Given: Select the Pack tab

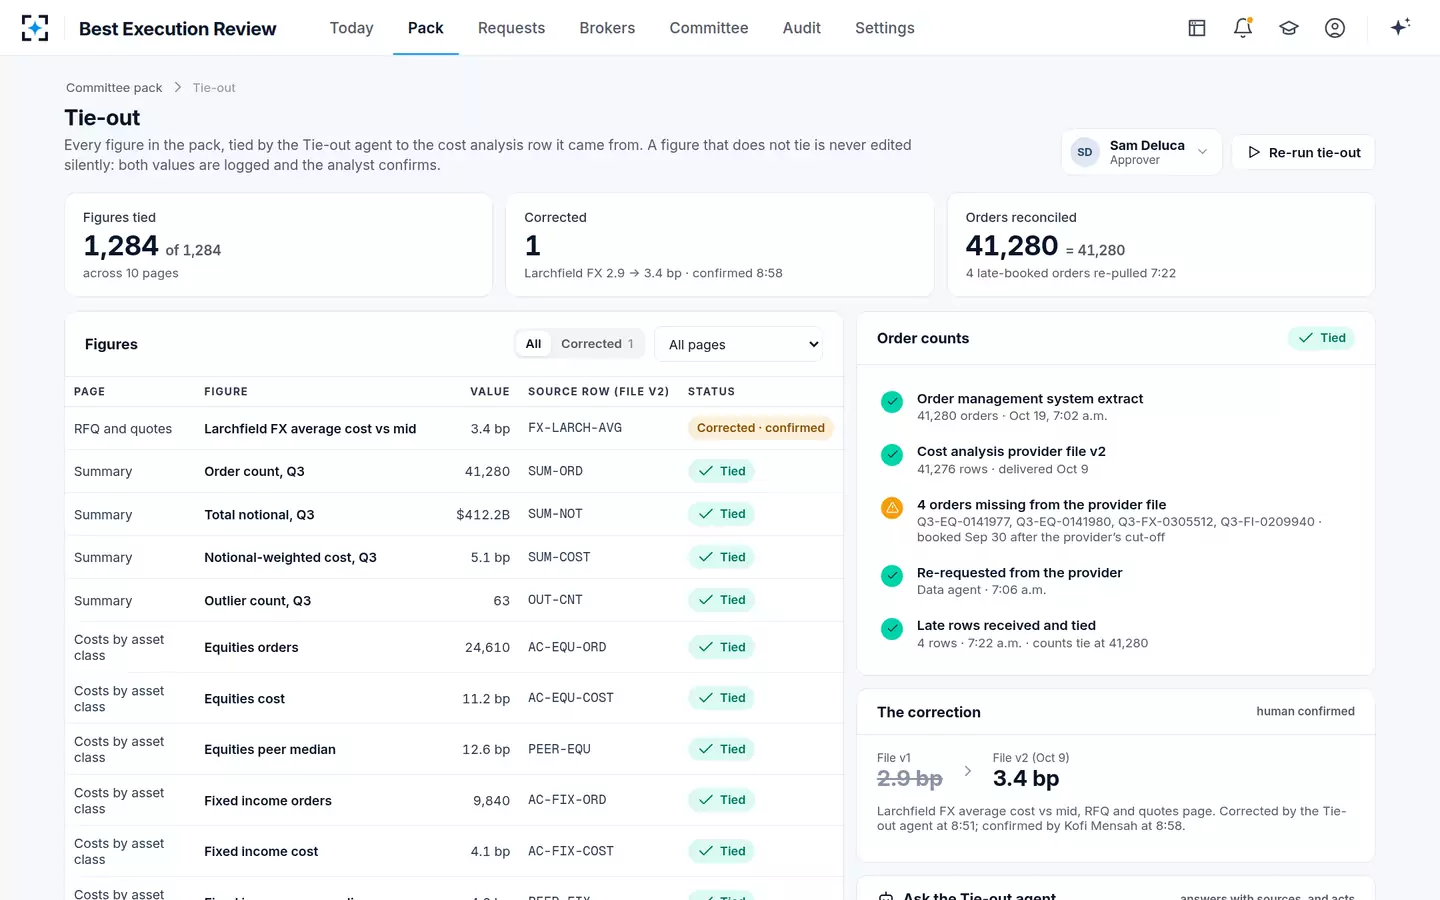Looking at the screenshot, I should click(x=426, y=28).
